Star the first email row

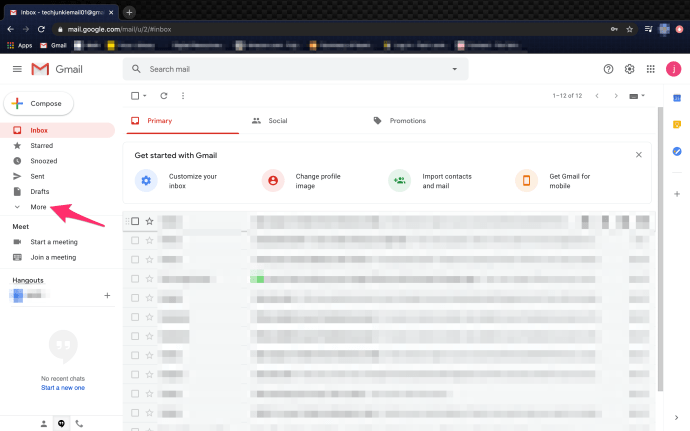coord(150,221)
